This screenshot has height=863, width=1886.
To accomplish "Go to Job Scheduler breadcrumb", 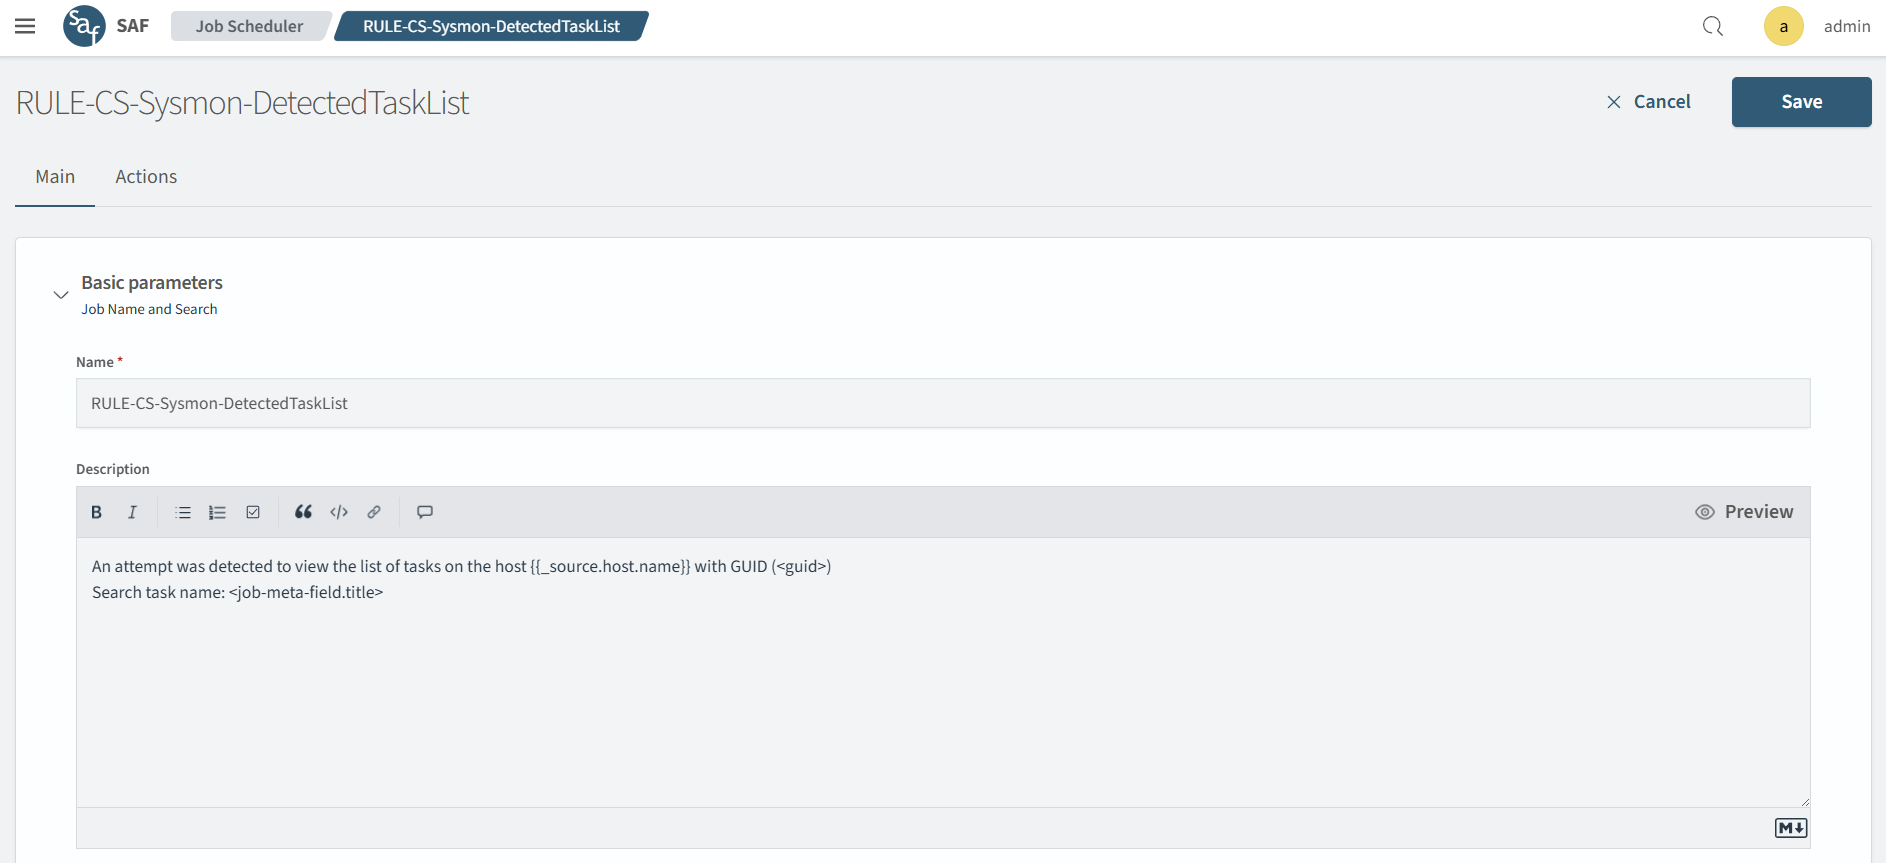I will (249, 26).
